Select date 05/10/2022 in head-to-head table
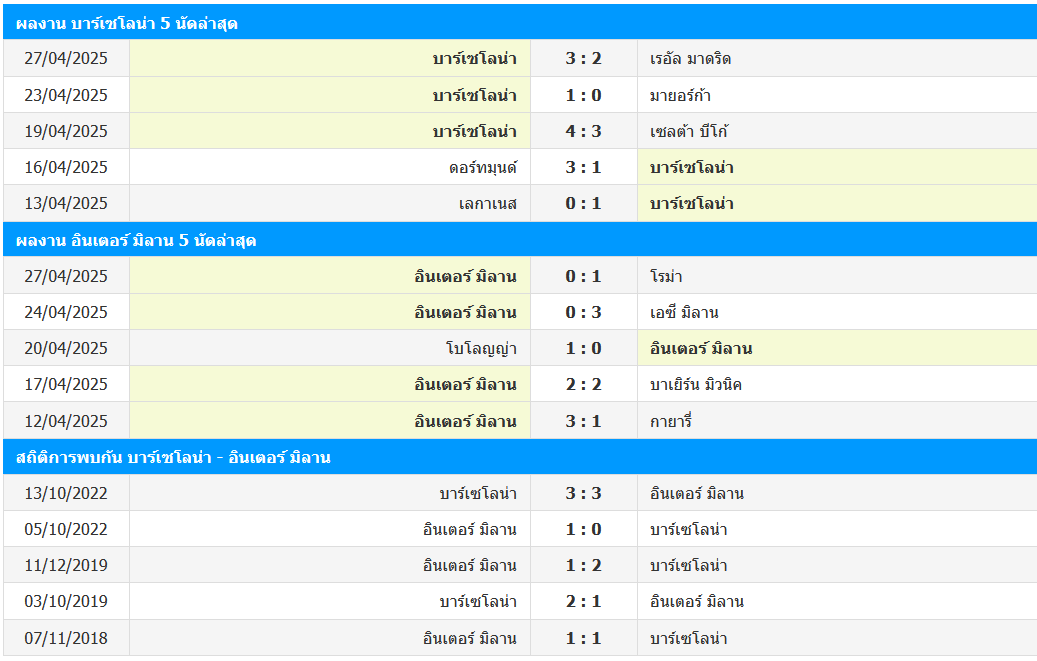 click(66, 529)
